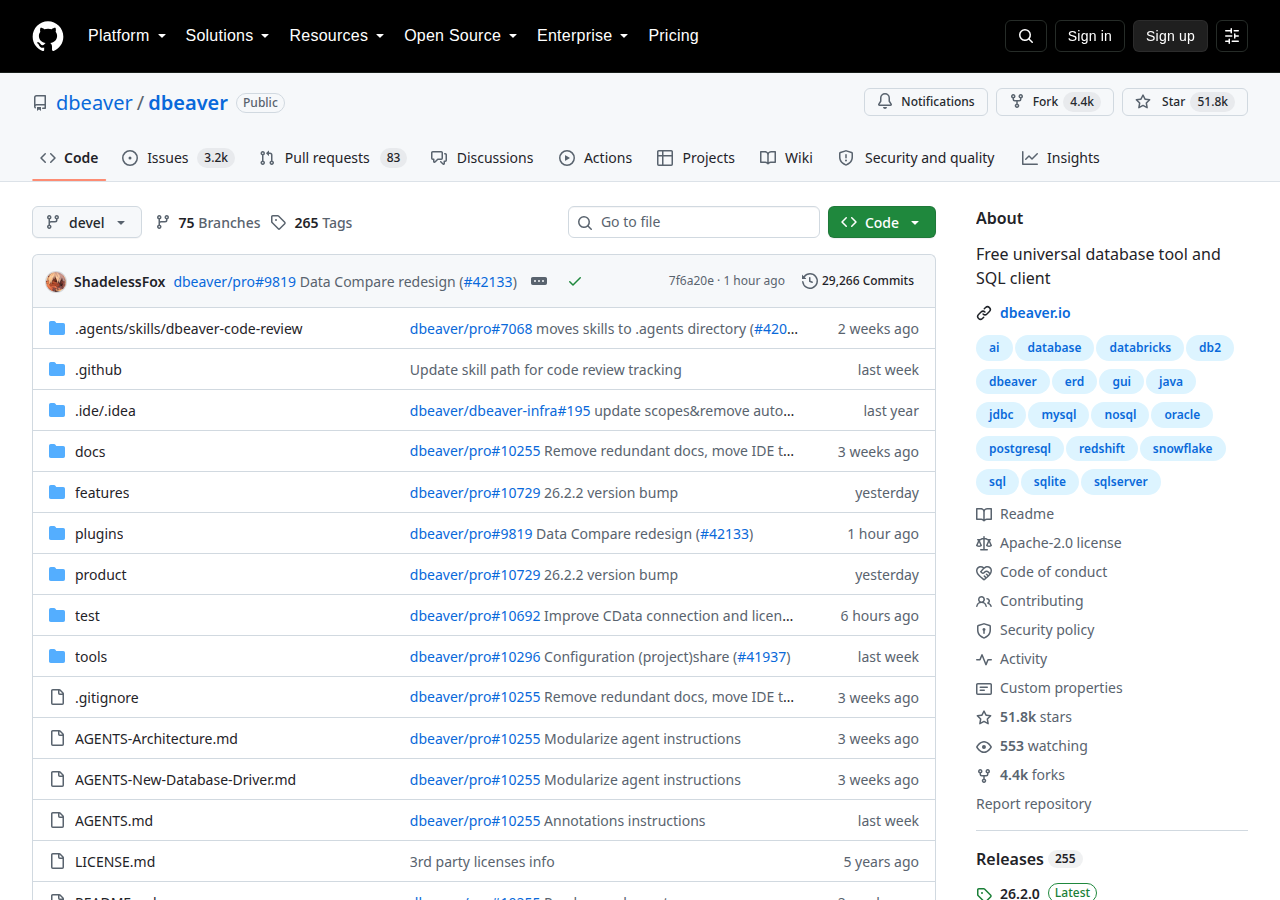
Task: Open the Actions tab
Action: coord(596,158)
